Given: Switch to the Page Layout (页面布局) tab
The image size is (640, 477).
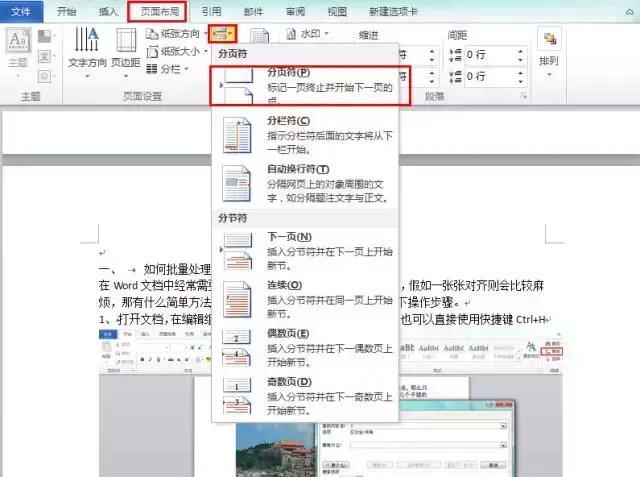Looking at the screenshot, I should (159, 11).
